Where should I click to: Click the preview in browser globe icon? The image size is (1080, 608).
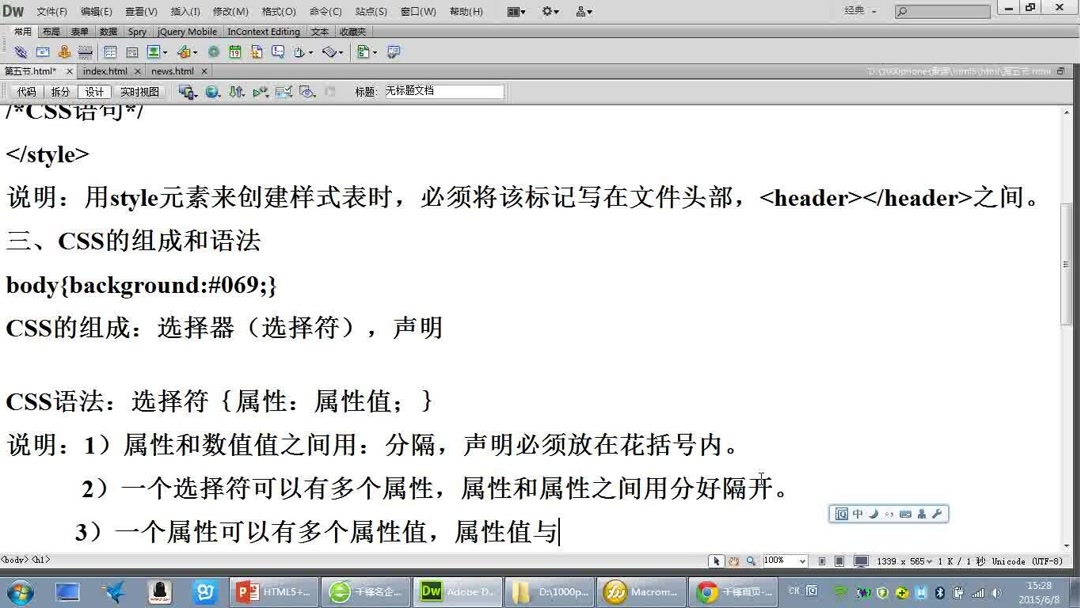212,91
